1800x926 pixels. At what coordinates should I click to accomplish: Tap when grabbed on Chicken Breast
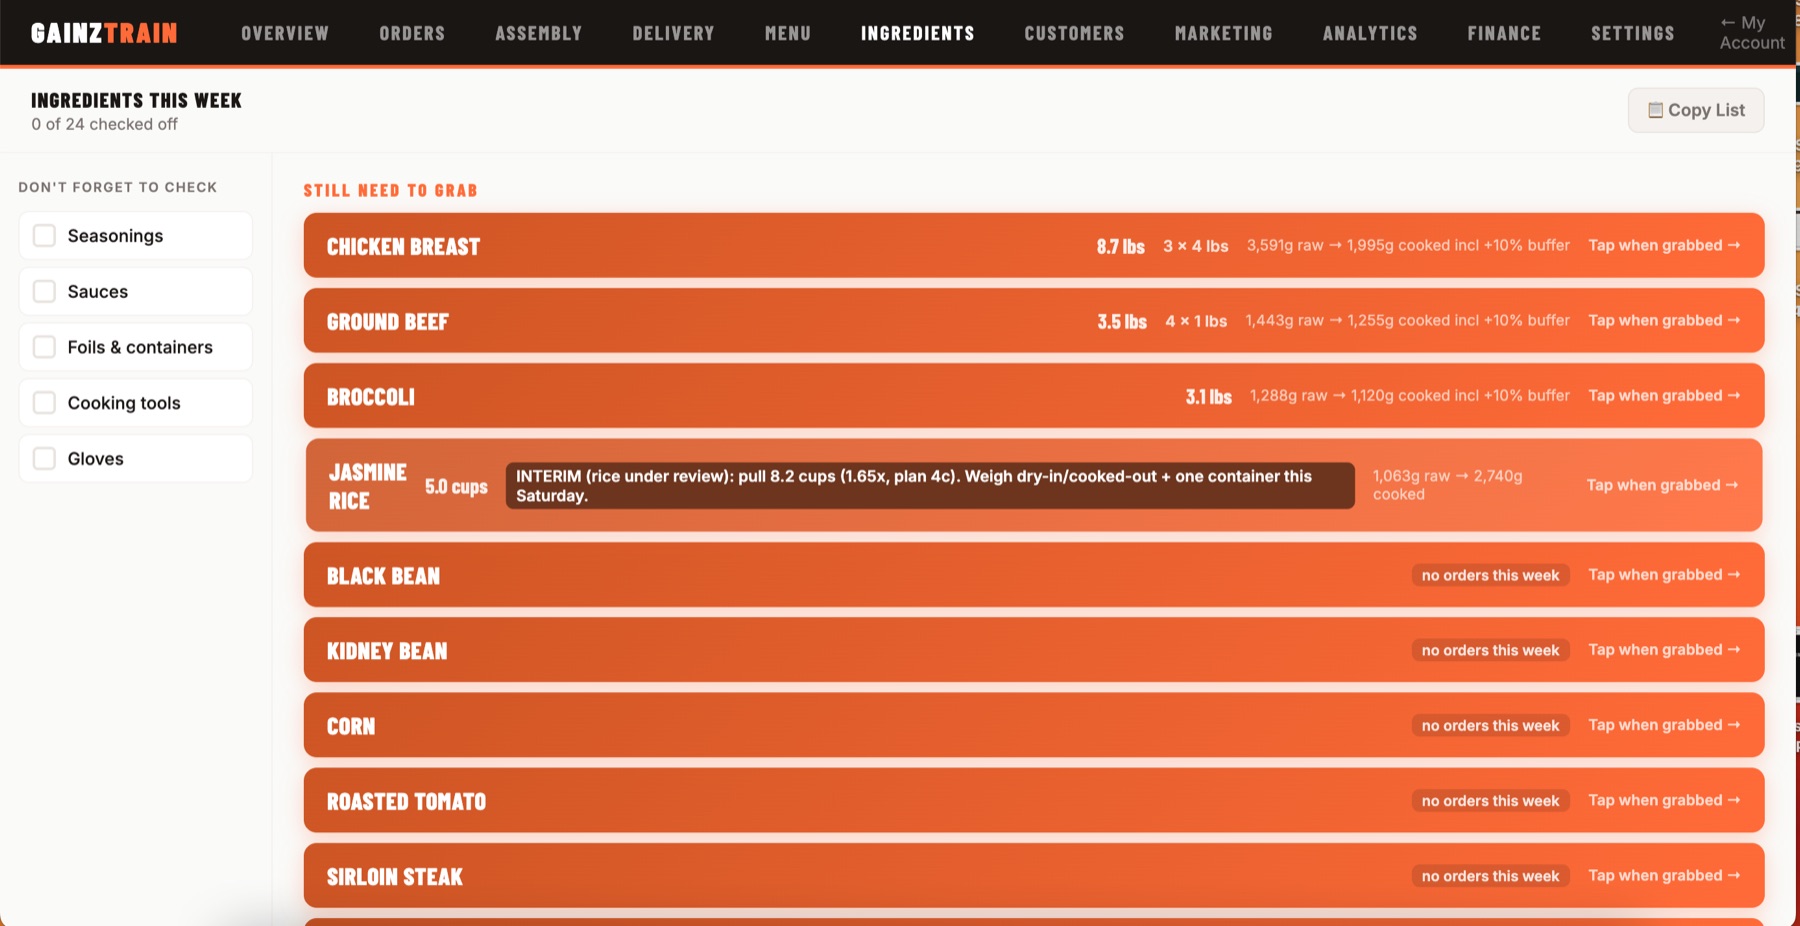coord(1664,245)
